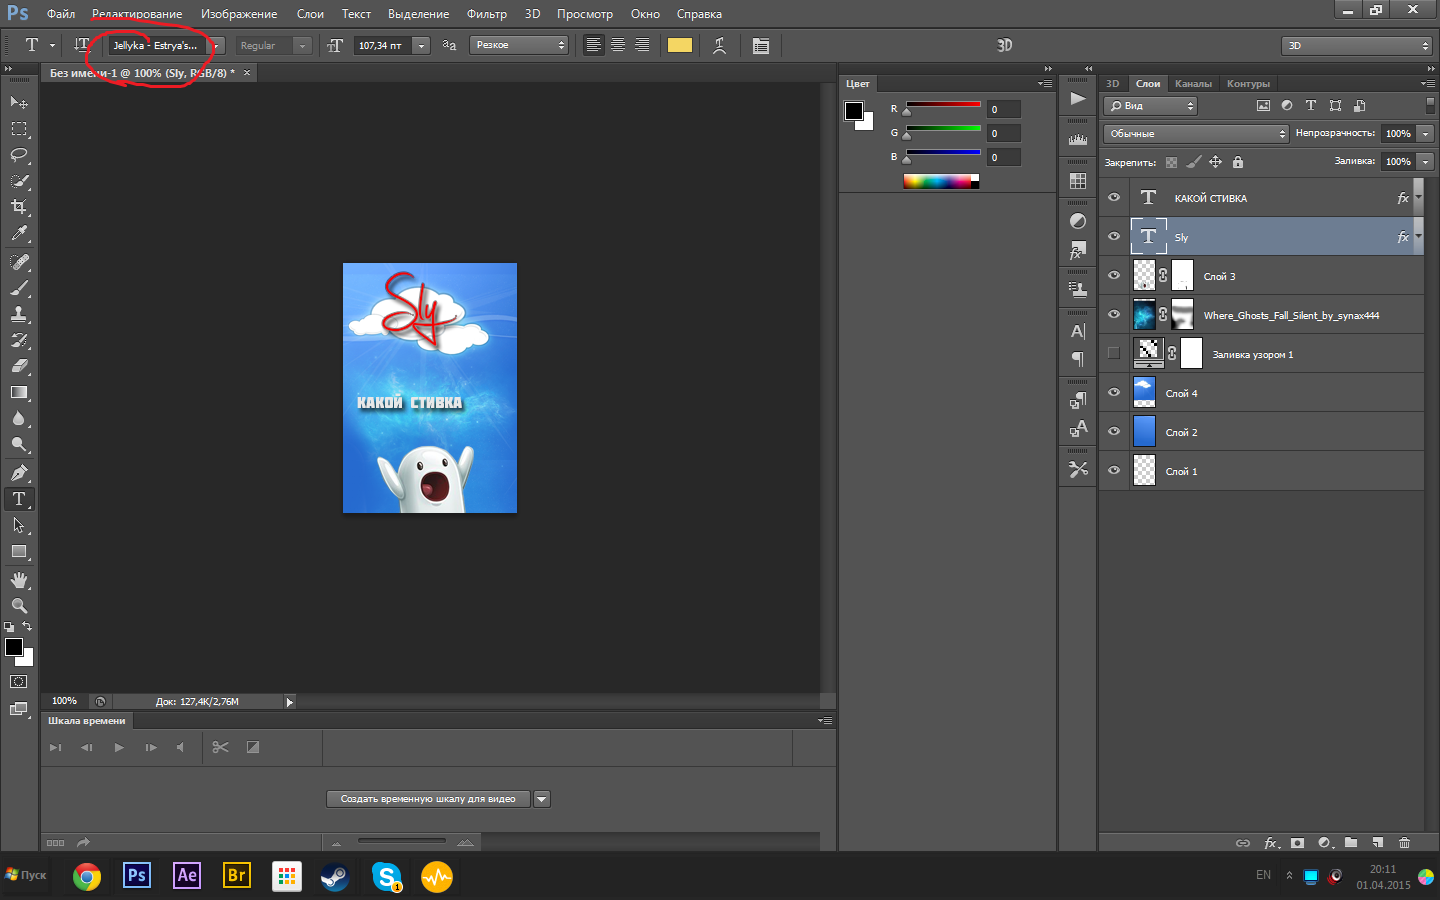Select the Gradient tool
Viewport: 1440px width, 900px height.
[19, 392]
